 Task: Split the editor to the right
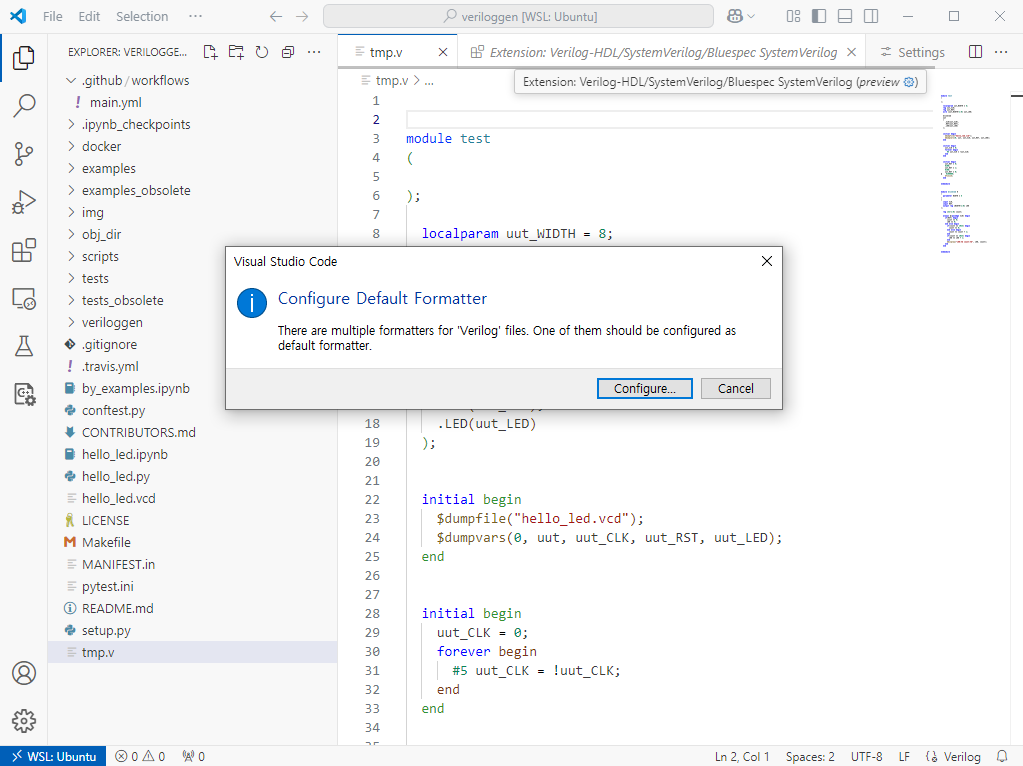click(975, 52)
